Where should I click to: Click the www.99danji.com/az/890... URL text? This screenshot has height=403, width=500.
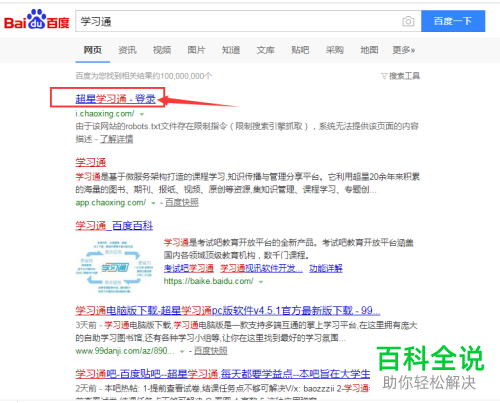tap(125, 351)
